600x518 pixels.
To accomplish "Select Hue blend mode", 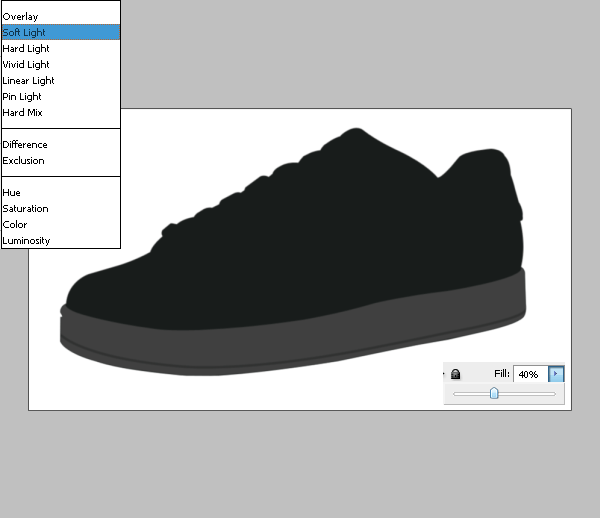I will (x=61, y=193).
